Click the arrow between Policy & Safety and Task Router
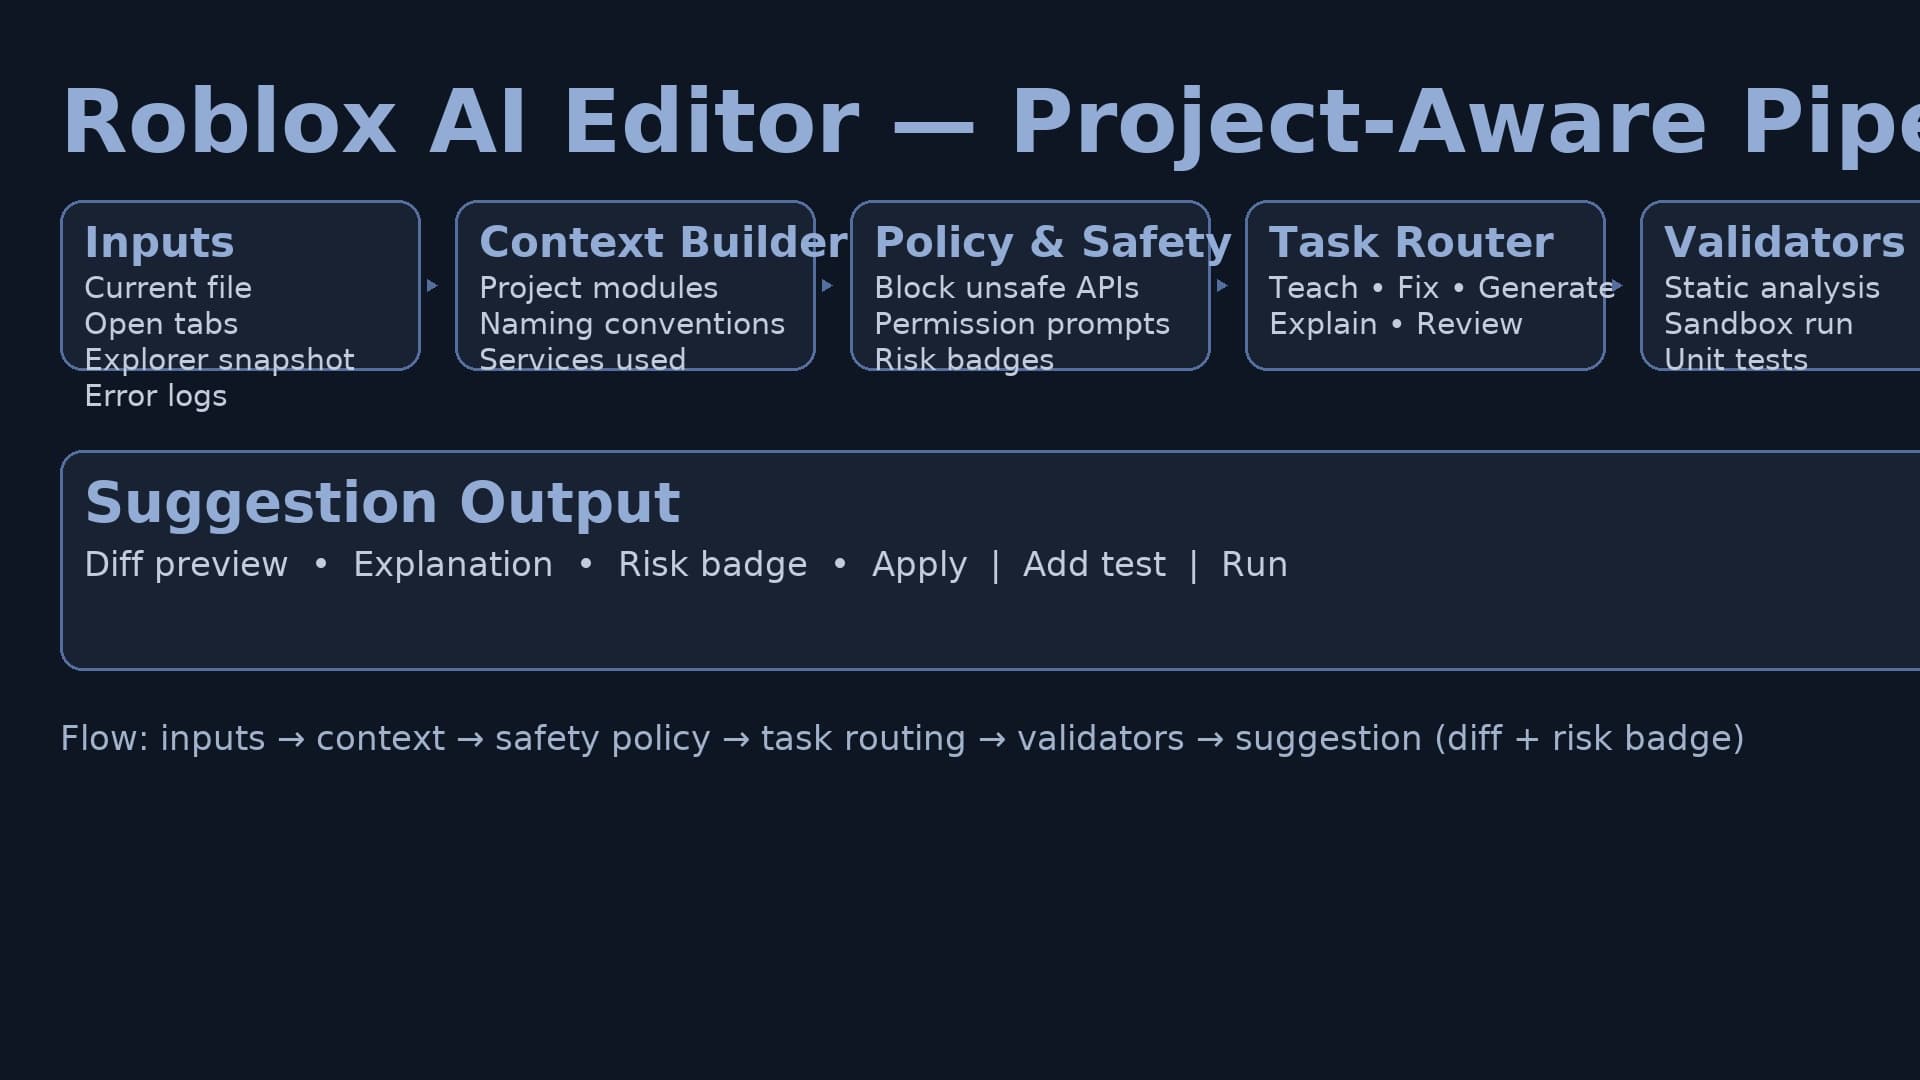Viewport: 1920px width, 1080px height. point(1222,286)
